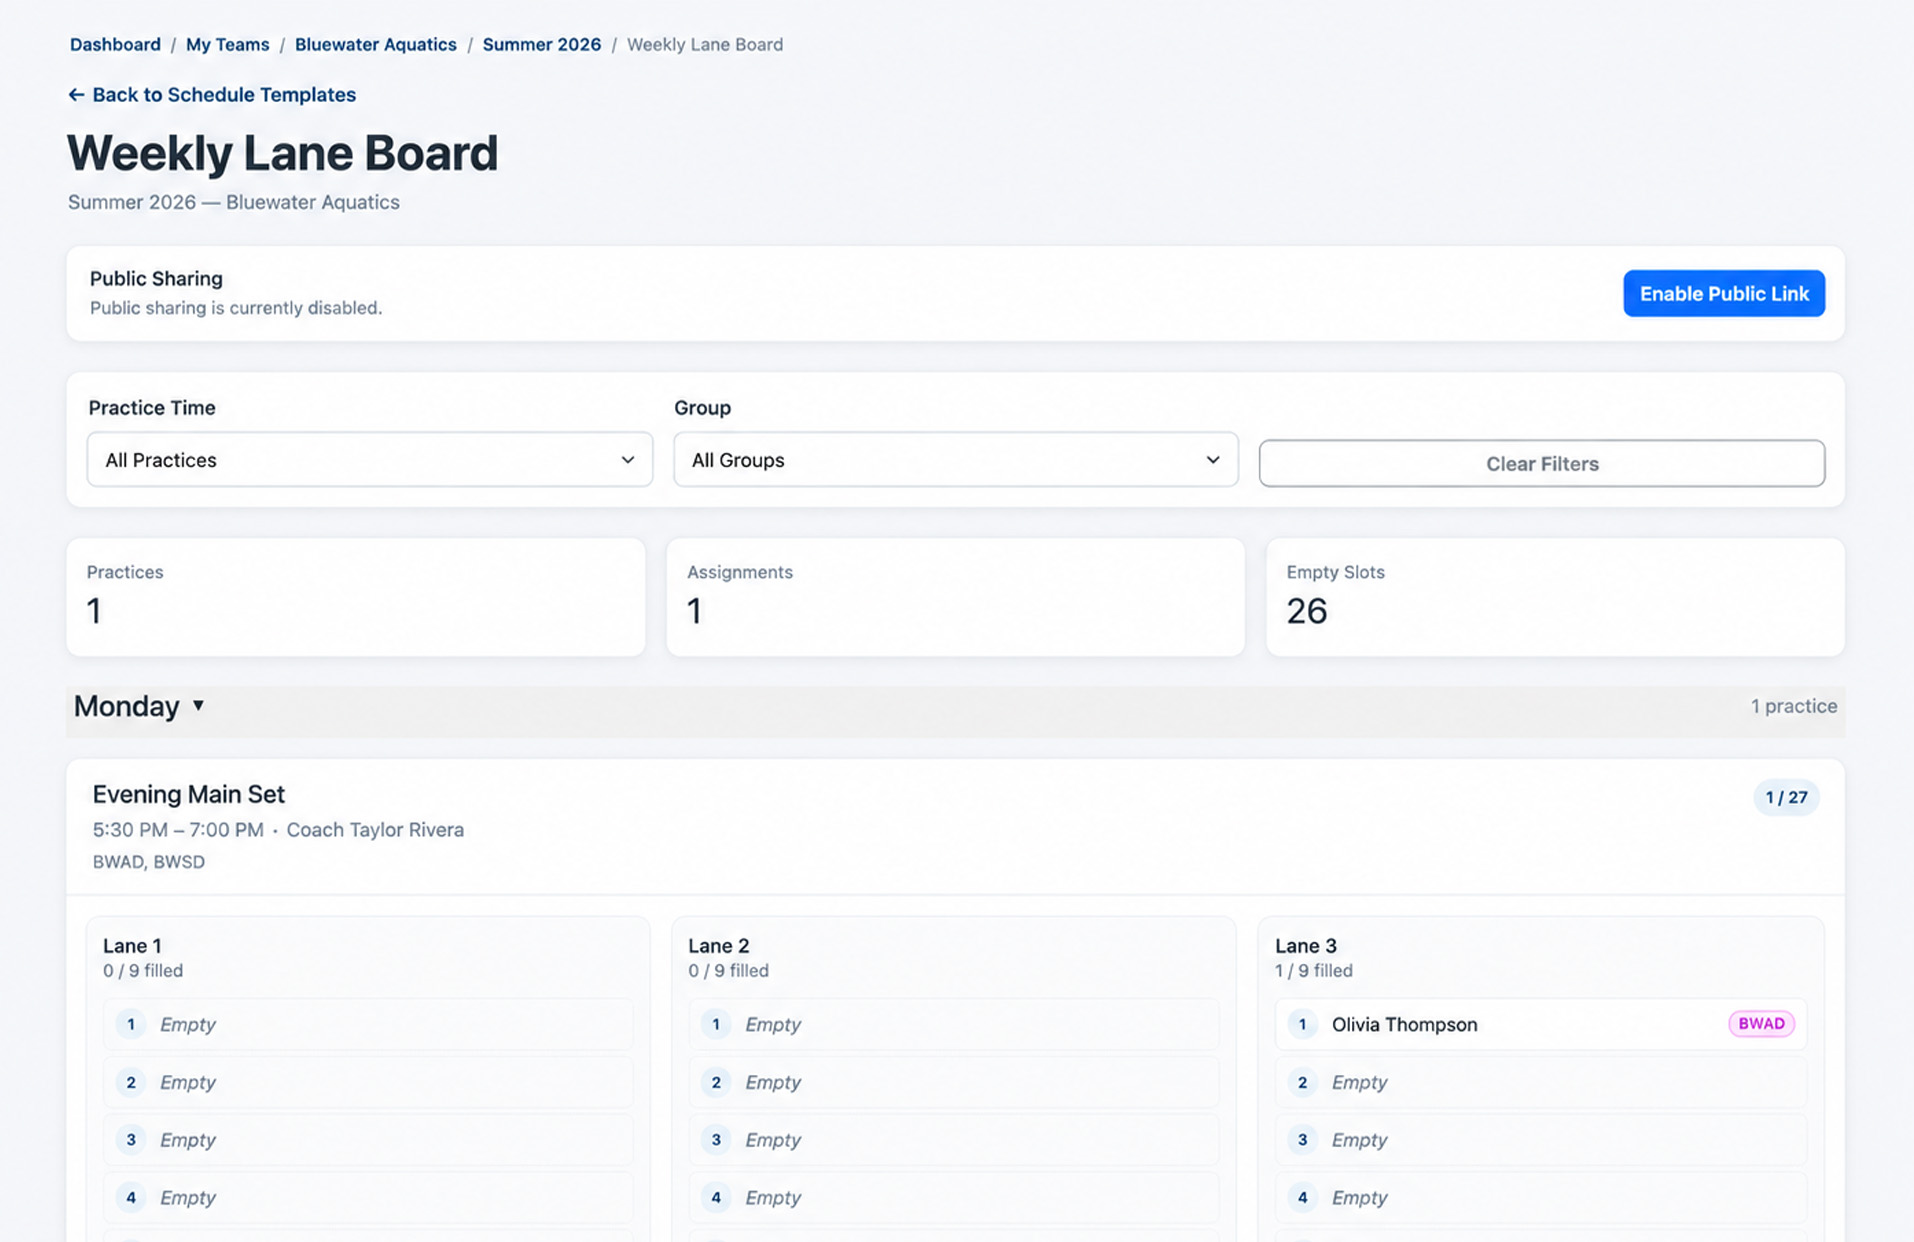
Task: Click the Lane 1 heading
Action: tap(132, 946)
